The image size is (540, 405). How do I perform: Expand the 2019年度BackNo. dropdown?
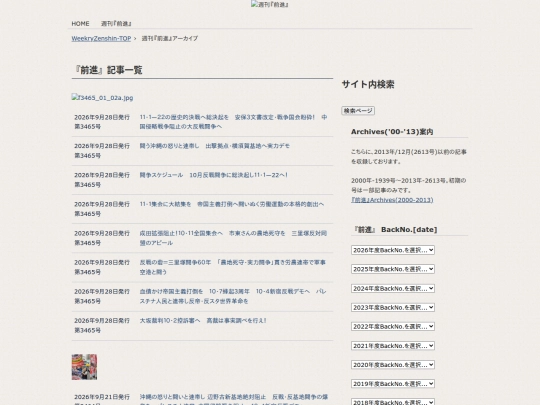[393, 384]
